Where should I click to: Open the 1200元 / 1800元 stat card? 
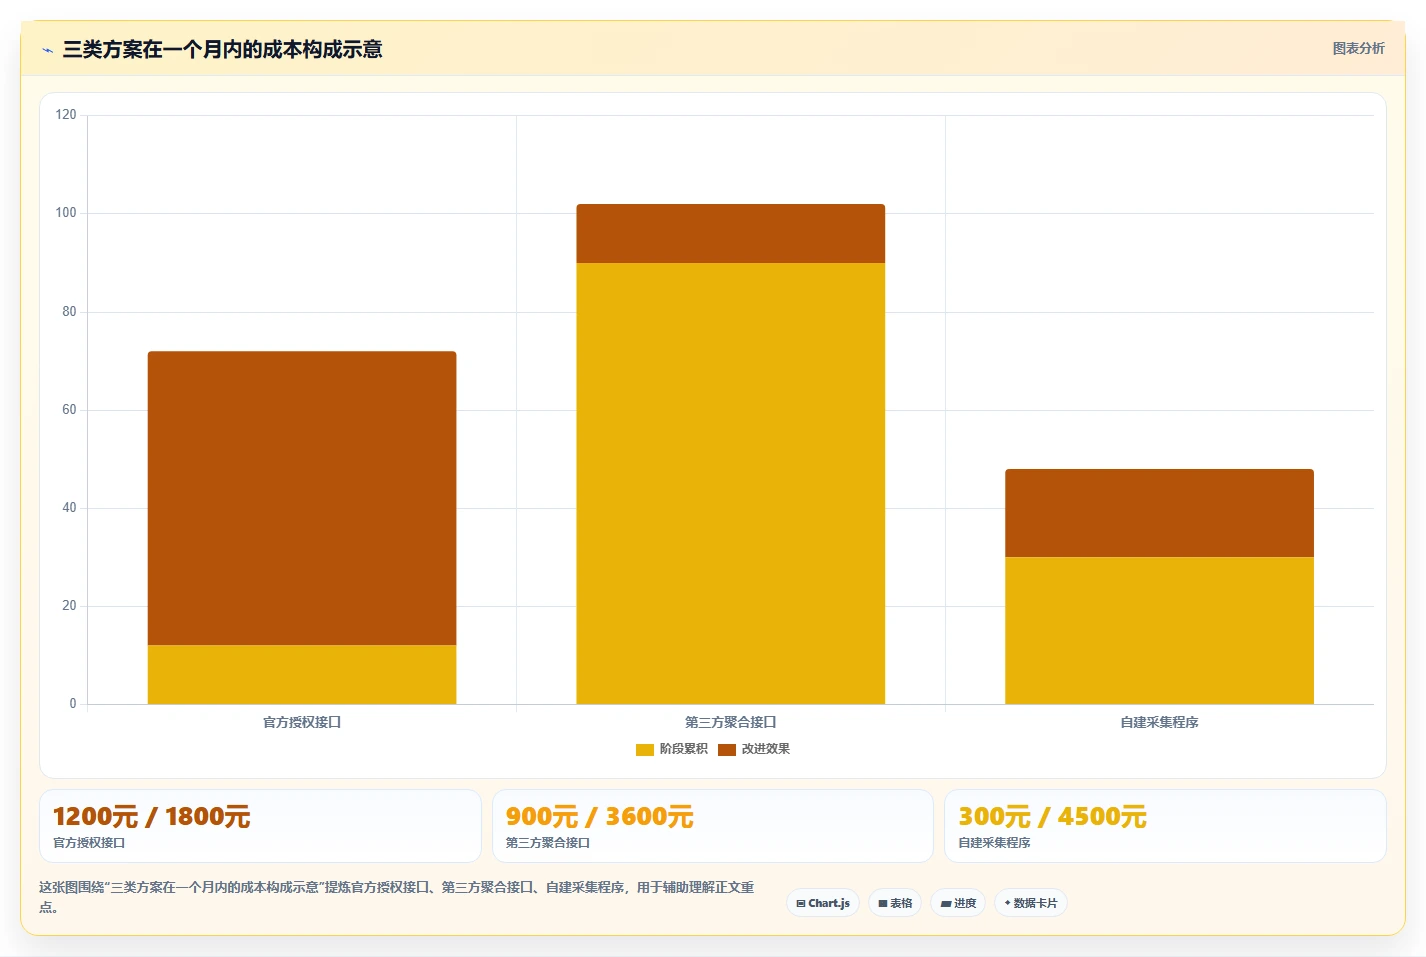pos(260,826)
